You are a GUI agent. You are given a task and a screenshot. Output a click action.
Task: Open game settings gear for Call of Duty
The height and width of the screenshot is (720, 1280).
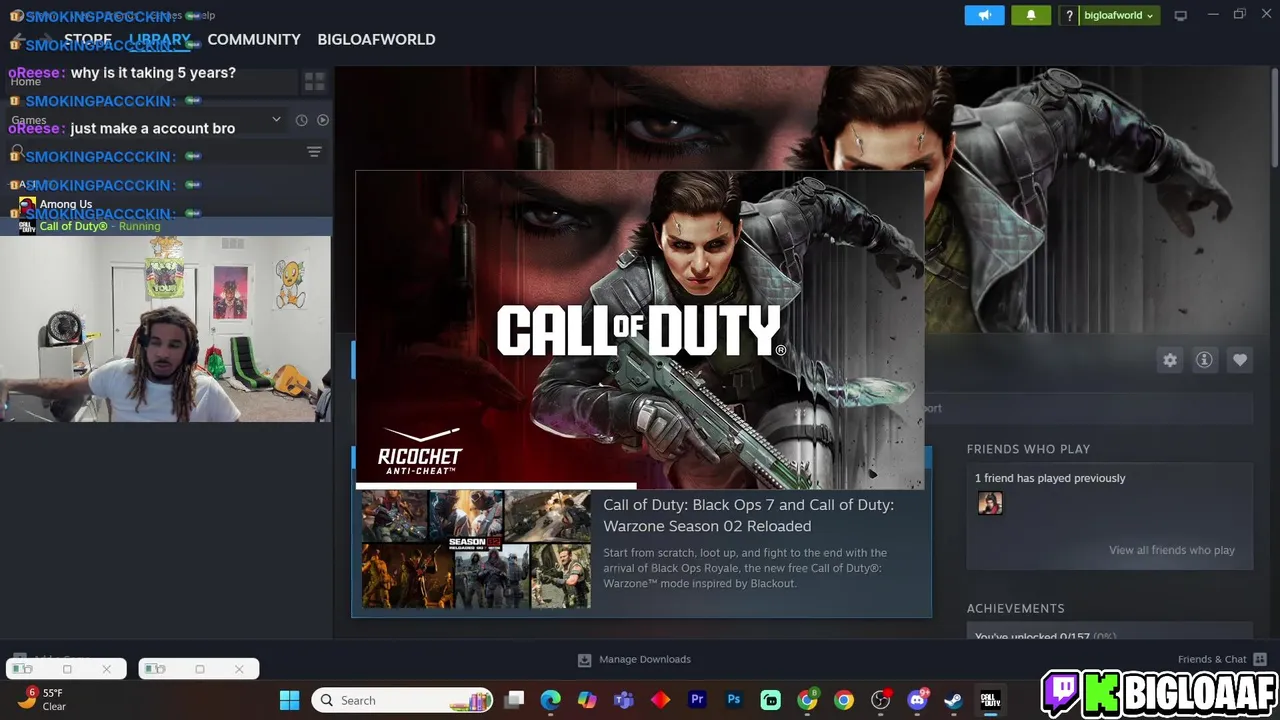[x=1170, y=360]
